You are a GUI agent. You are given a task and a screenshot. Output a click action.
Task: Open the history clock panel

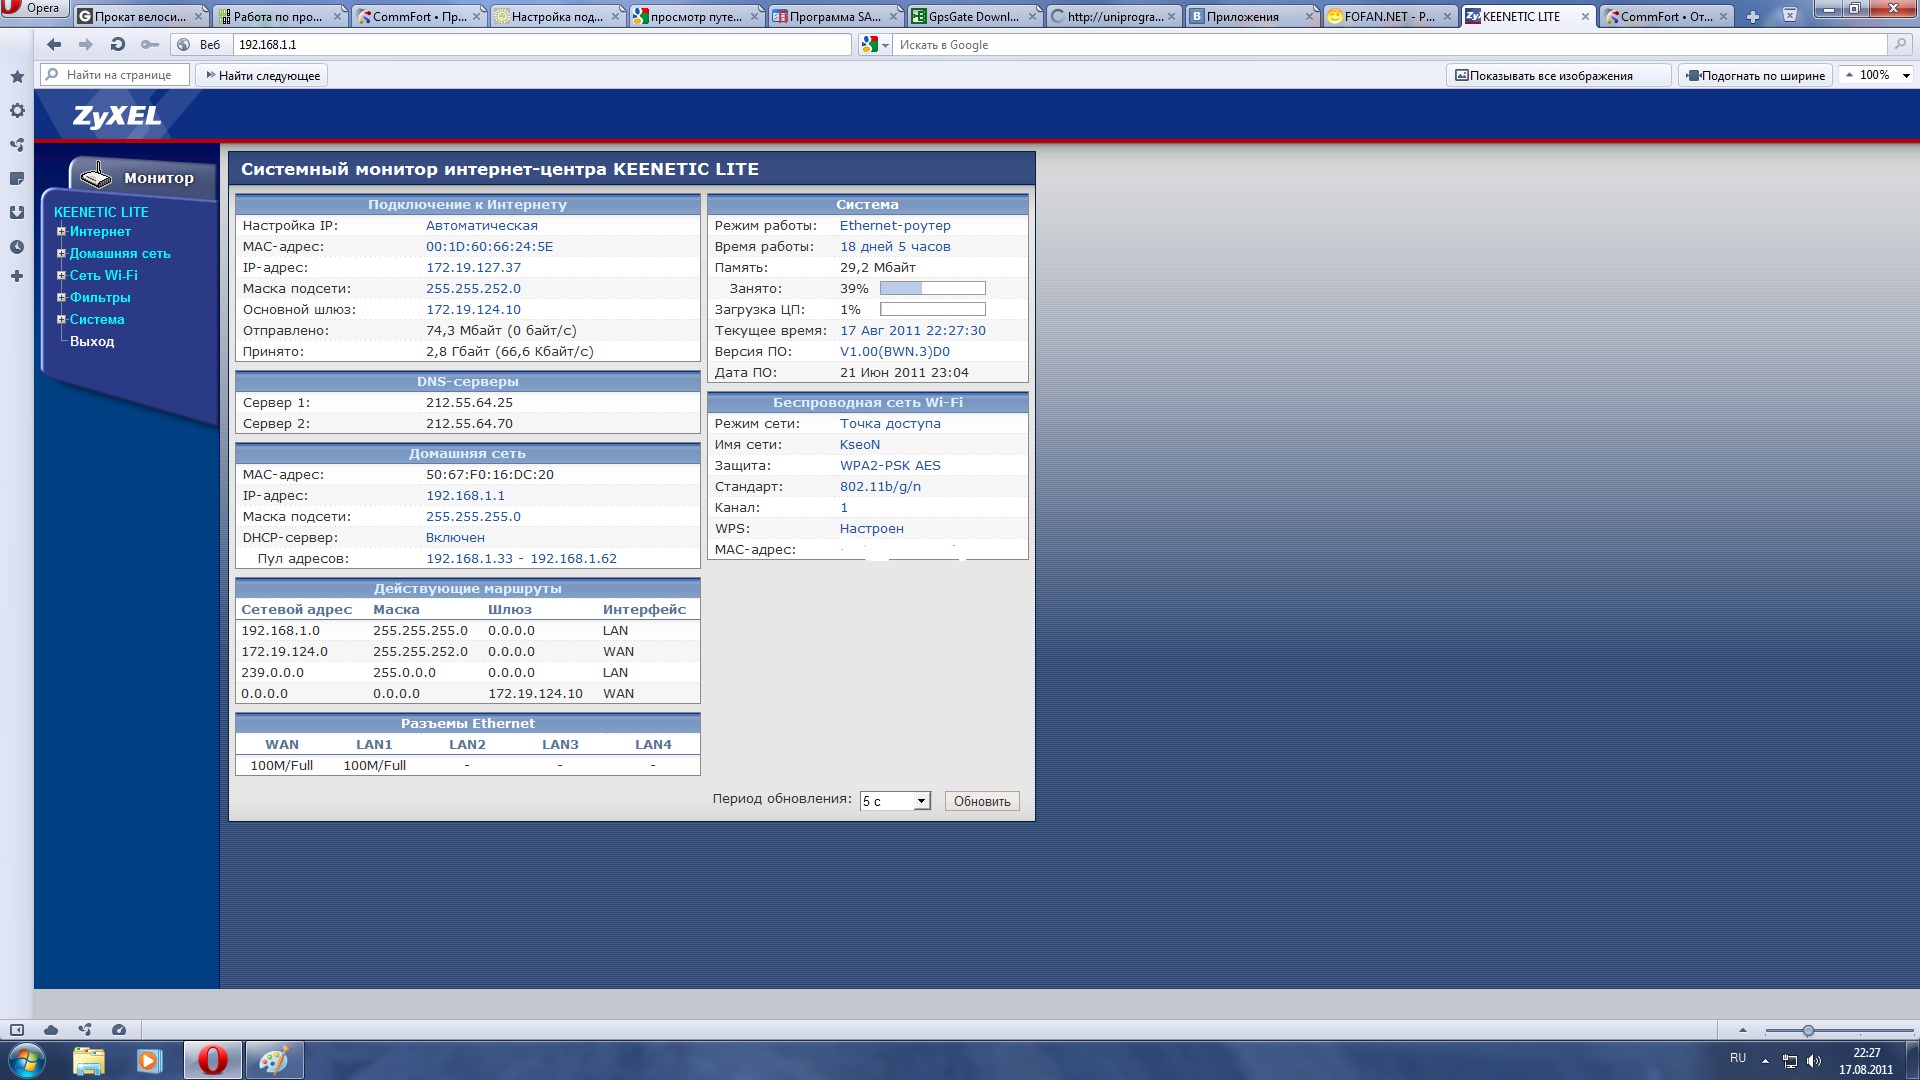coord(17,247)
